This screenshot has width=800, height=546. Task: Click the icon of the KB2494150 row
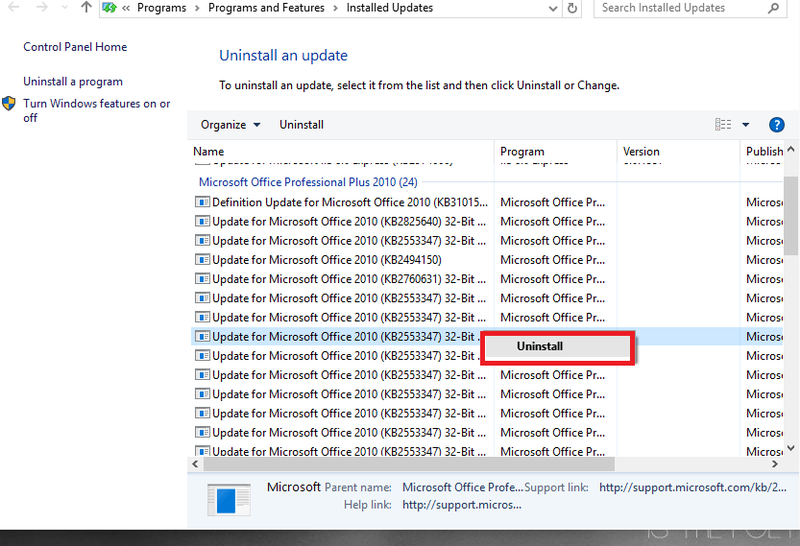coord(202,260)
